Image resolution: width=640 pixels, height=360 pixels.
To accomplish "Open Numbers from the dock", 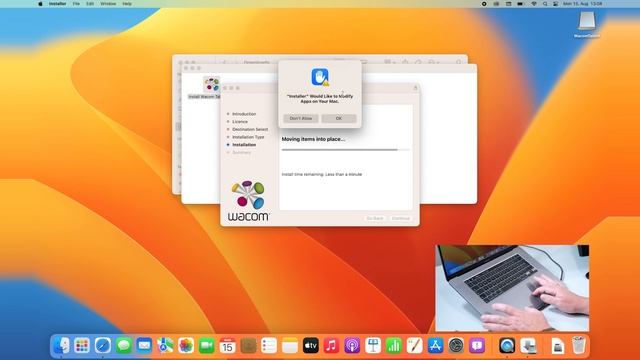I will click(x=394, y=346).
